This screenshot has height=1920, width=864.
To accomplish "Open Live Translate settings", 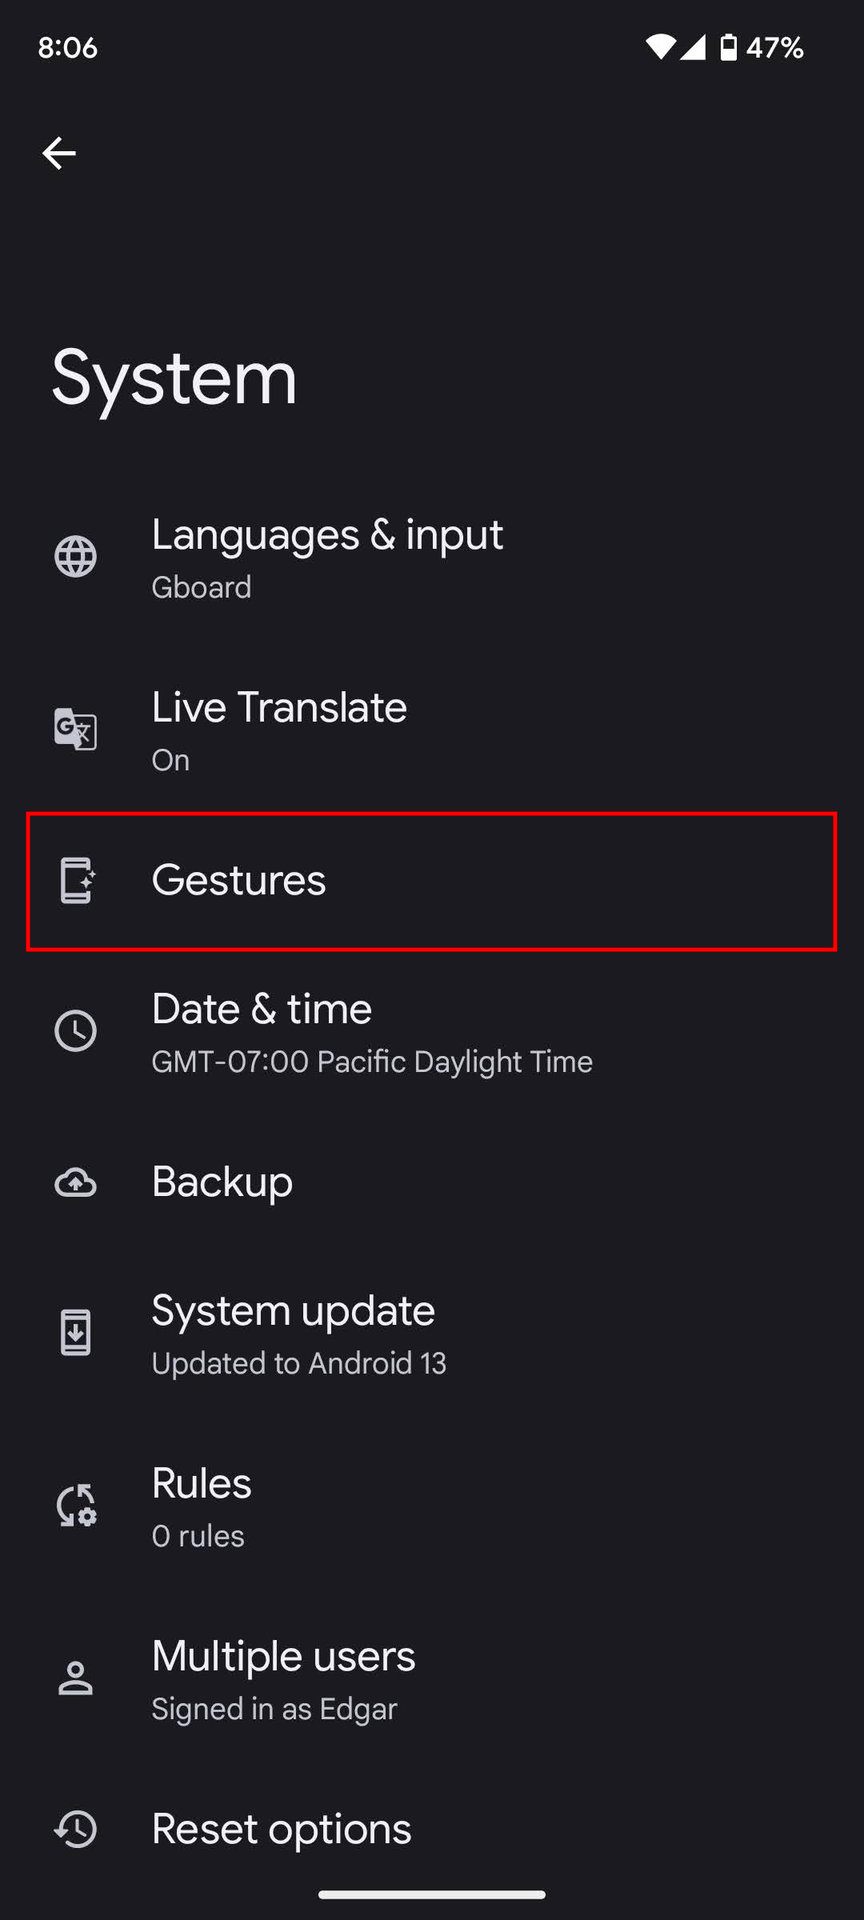I will point(279,708).
